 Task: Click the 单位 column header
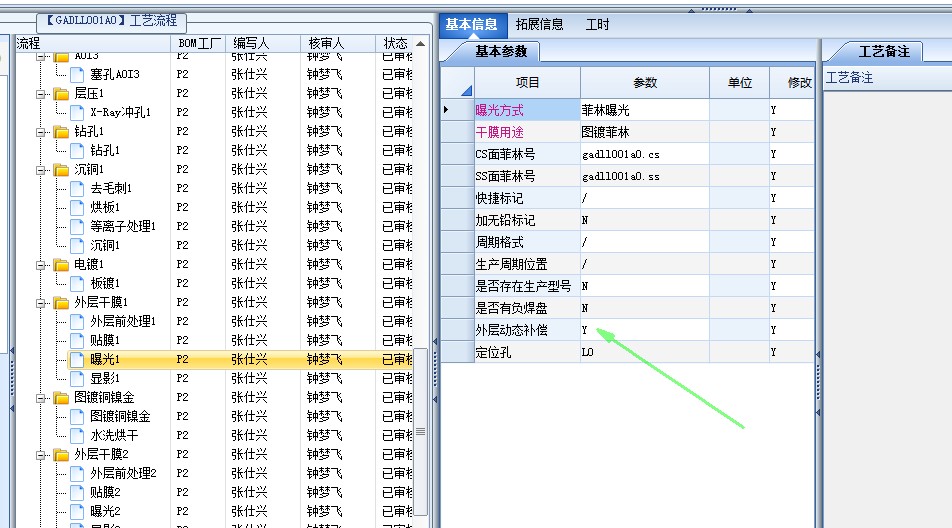pos(740,83)
